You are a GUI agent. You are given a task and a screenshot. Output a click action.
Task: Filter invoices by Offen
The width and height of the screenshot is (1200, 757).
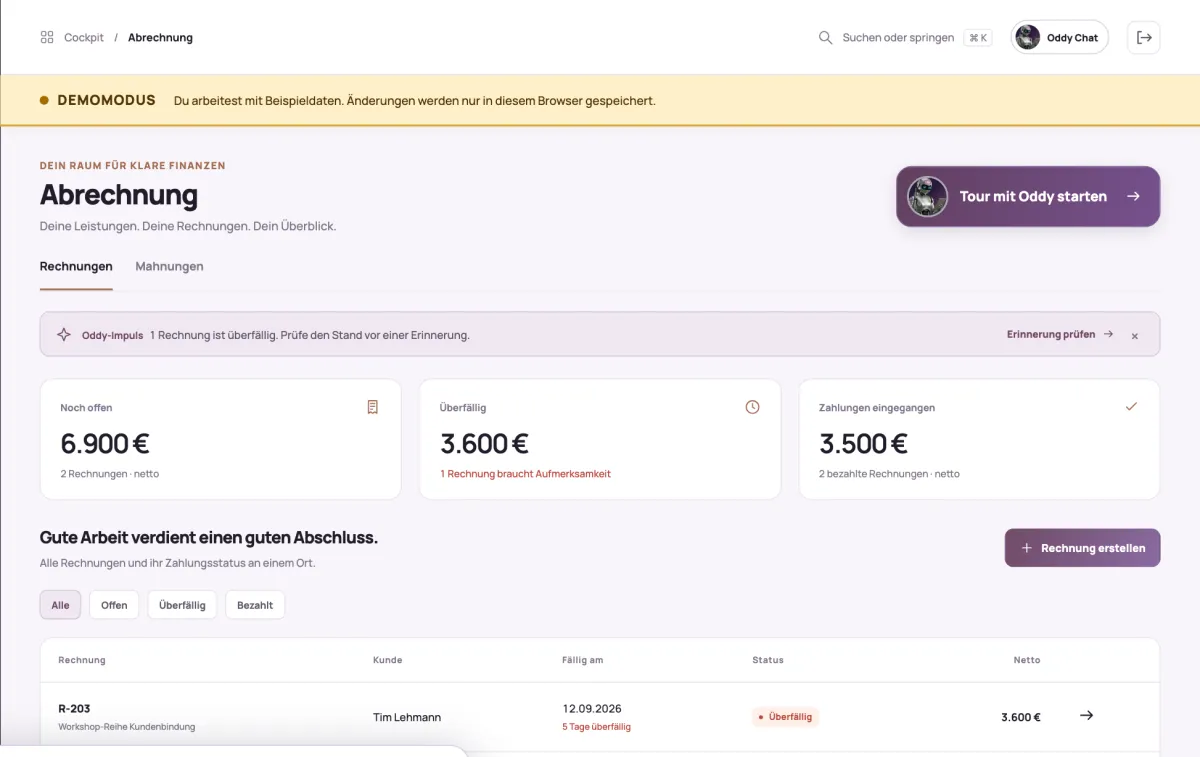tap(114, 605)
